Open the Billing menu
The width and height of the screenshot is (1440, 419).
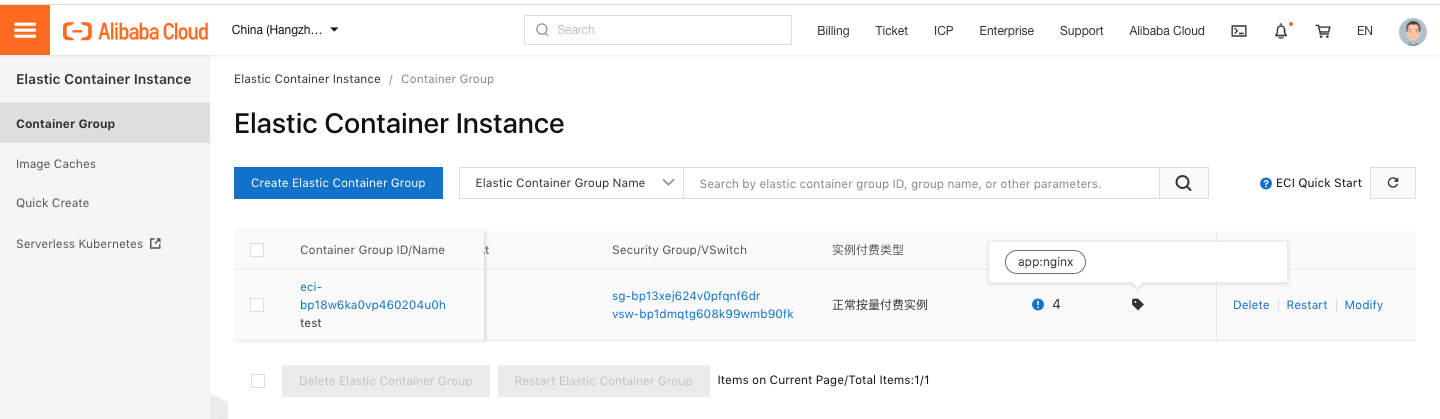pyautogui.click(x=833, y=31)
